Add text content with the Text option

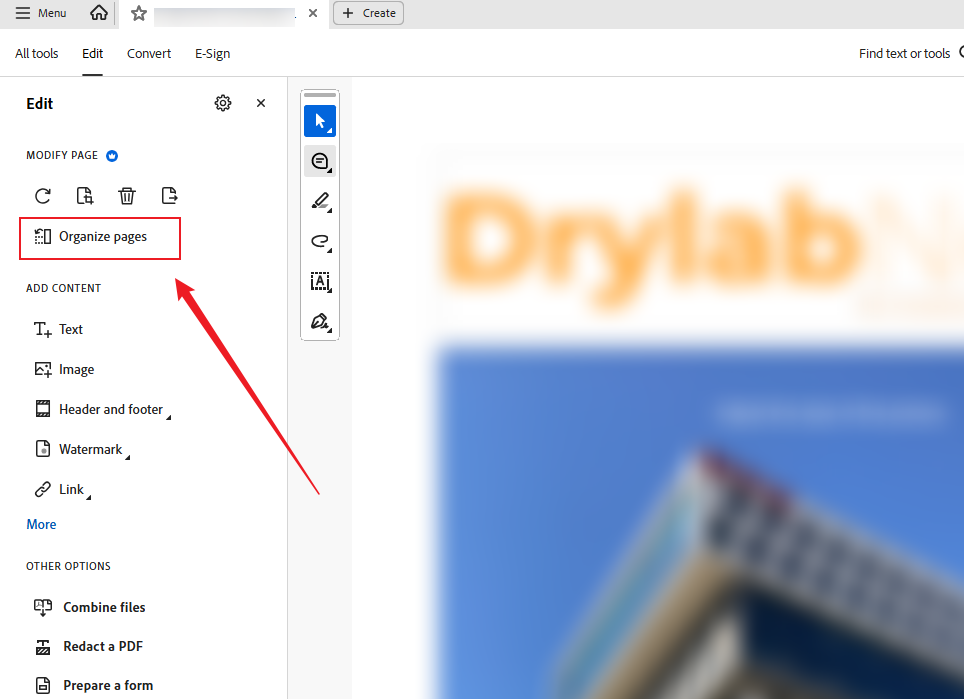pos(70,329)
